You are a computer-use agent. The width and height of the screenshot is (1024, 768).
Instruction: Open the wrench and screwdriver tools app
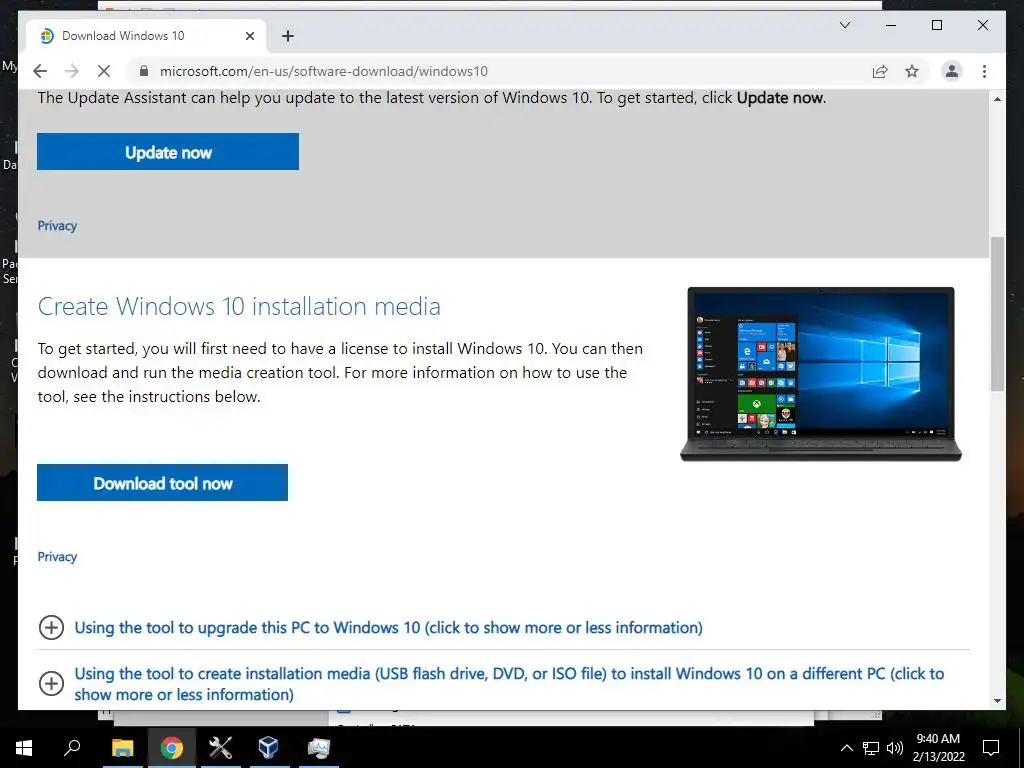220,748
